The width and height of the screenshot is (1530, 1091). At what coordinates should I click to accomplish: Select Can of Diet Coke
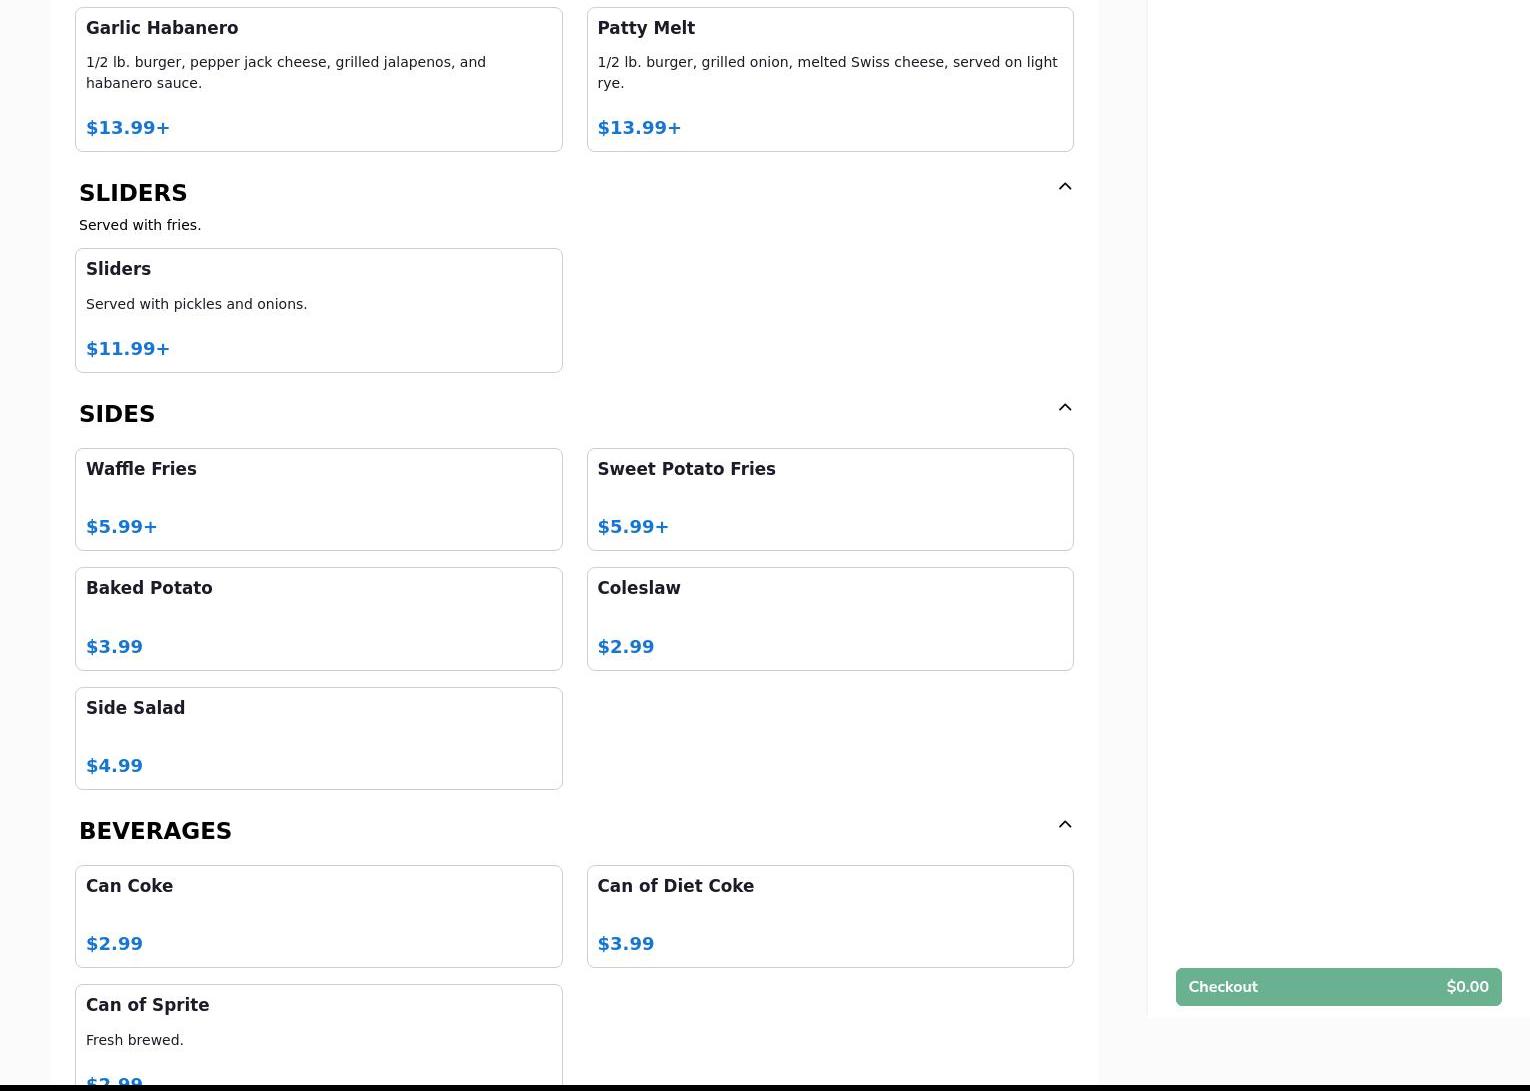pos(829,916)
